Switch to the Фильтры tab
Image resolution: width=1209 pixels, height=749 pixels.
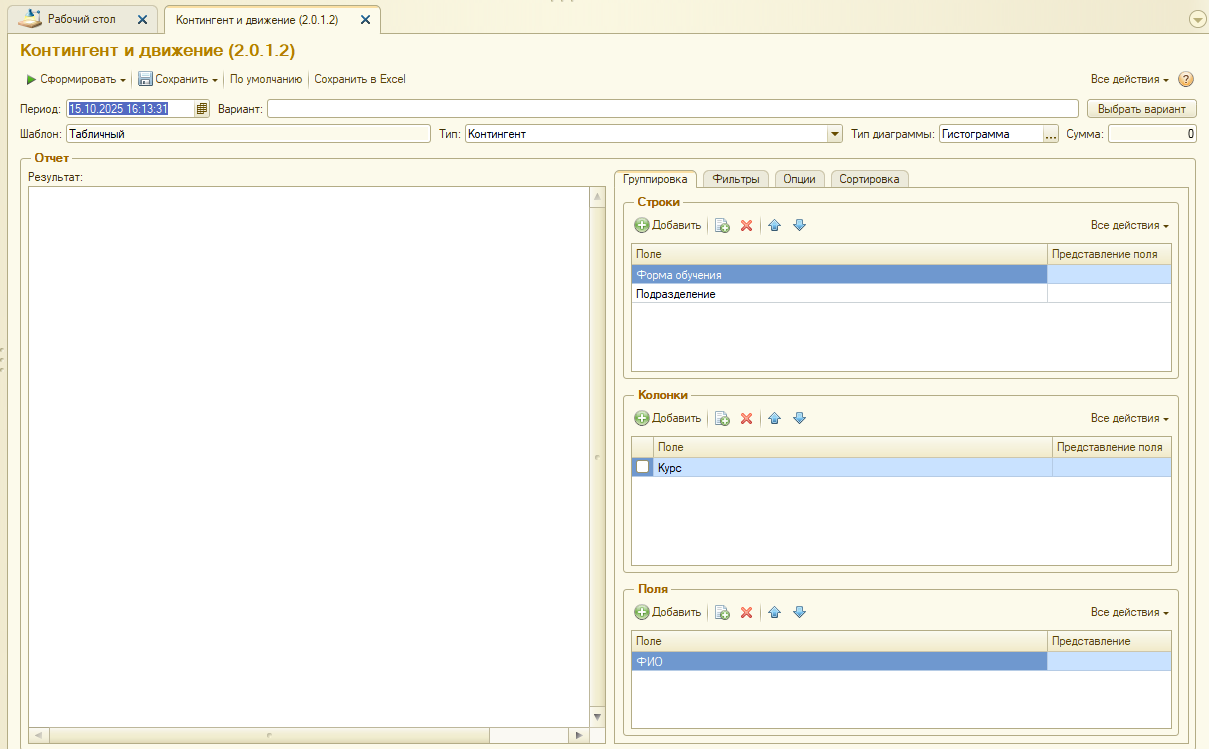coord(736,179)
